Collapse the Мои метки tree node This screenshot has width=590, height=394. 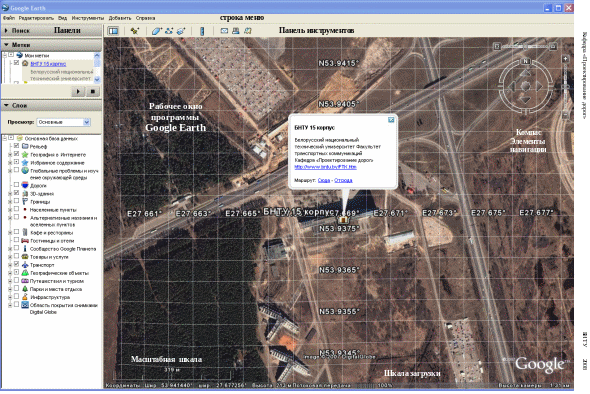[5, 55]
